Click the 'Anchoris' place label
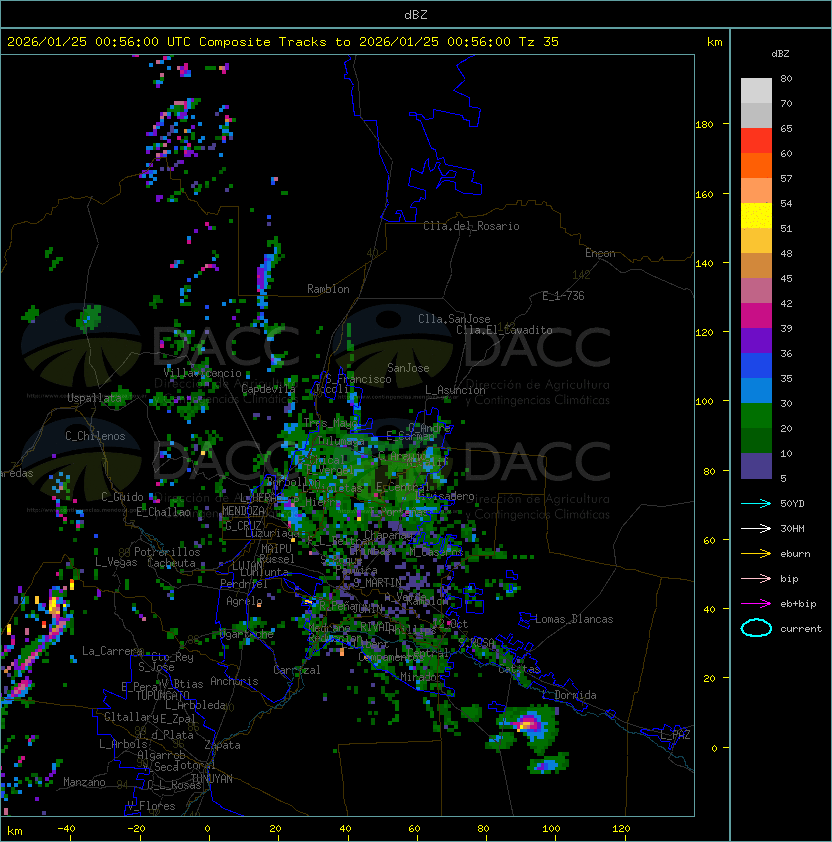The image size is (832, 842). [234, 681]
